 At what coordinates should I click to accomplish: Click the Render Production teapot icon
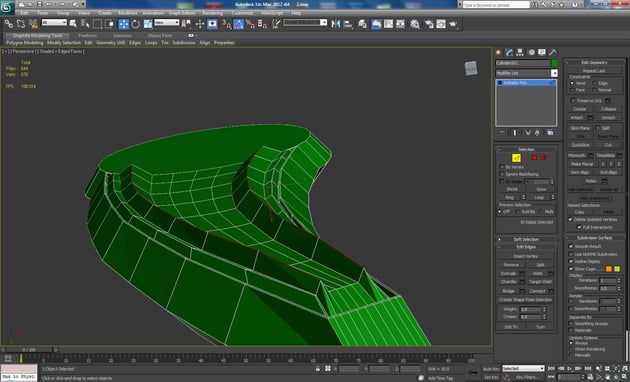coord(453,24)
